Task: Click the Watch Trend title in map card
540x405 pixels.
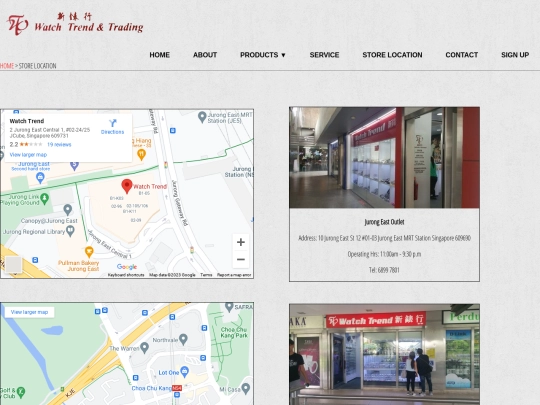Action: tap(27, 121)
